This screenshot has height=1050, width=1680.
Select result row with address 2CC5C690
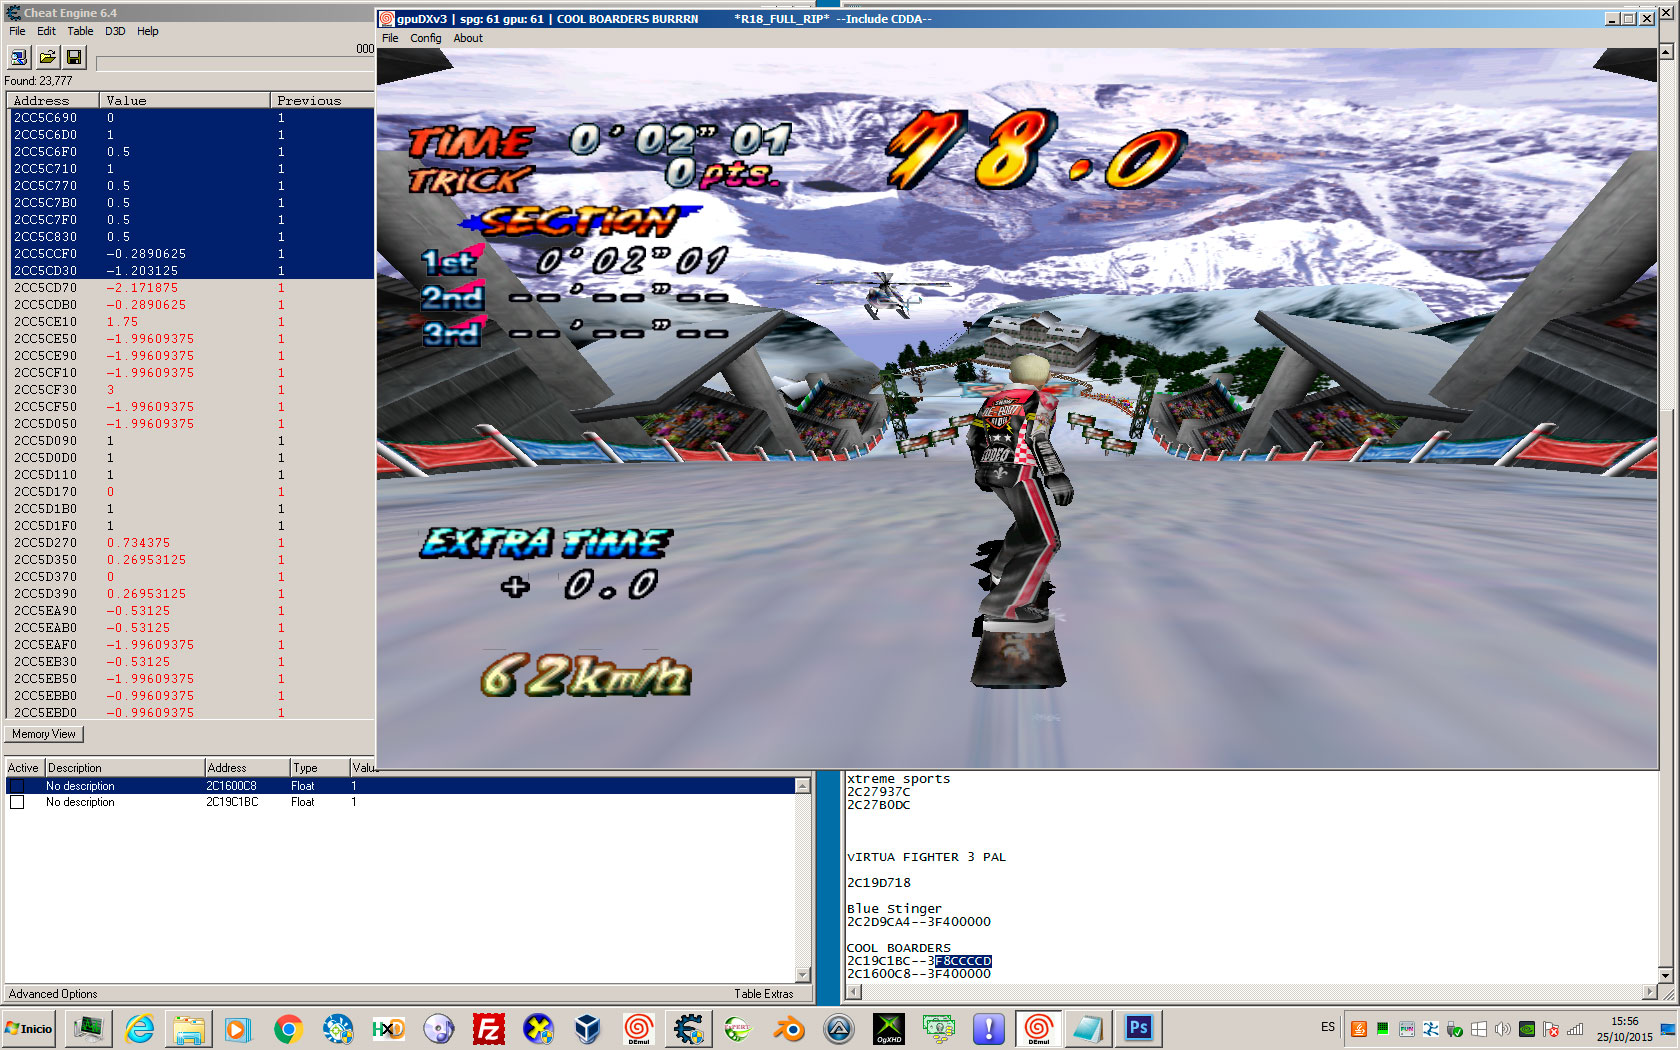(x=191, y=118)
